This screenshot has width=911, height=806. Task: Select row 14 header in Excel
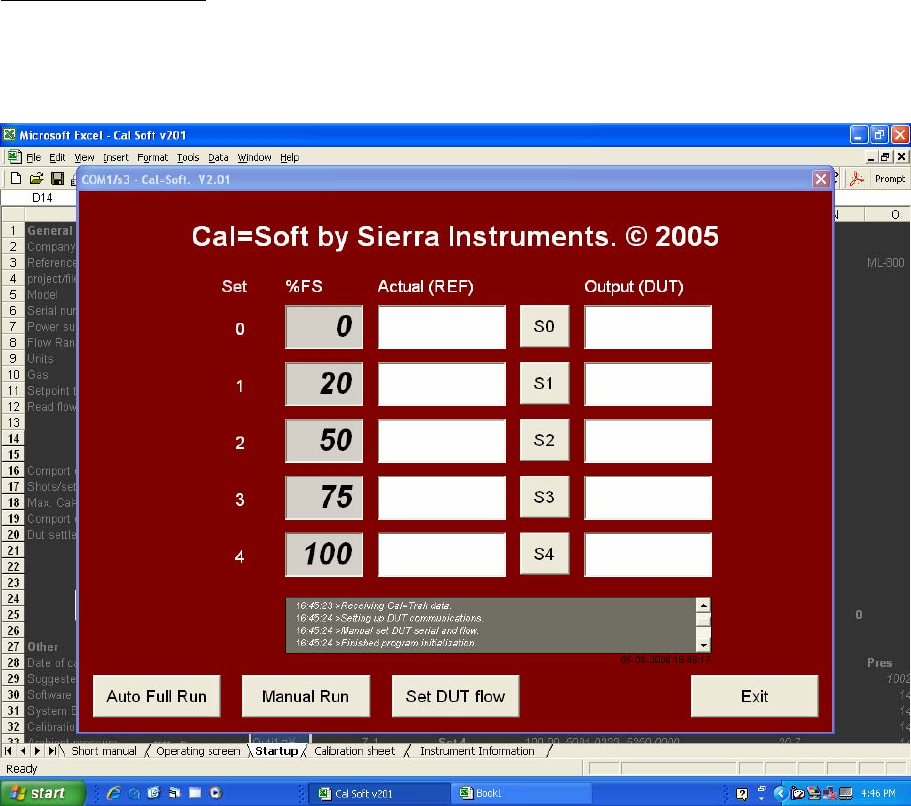(13, 439)
